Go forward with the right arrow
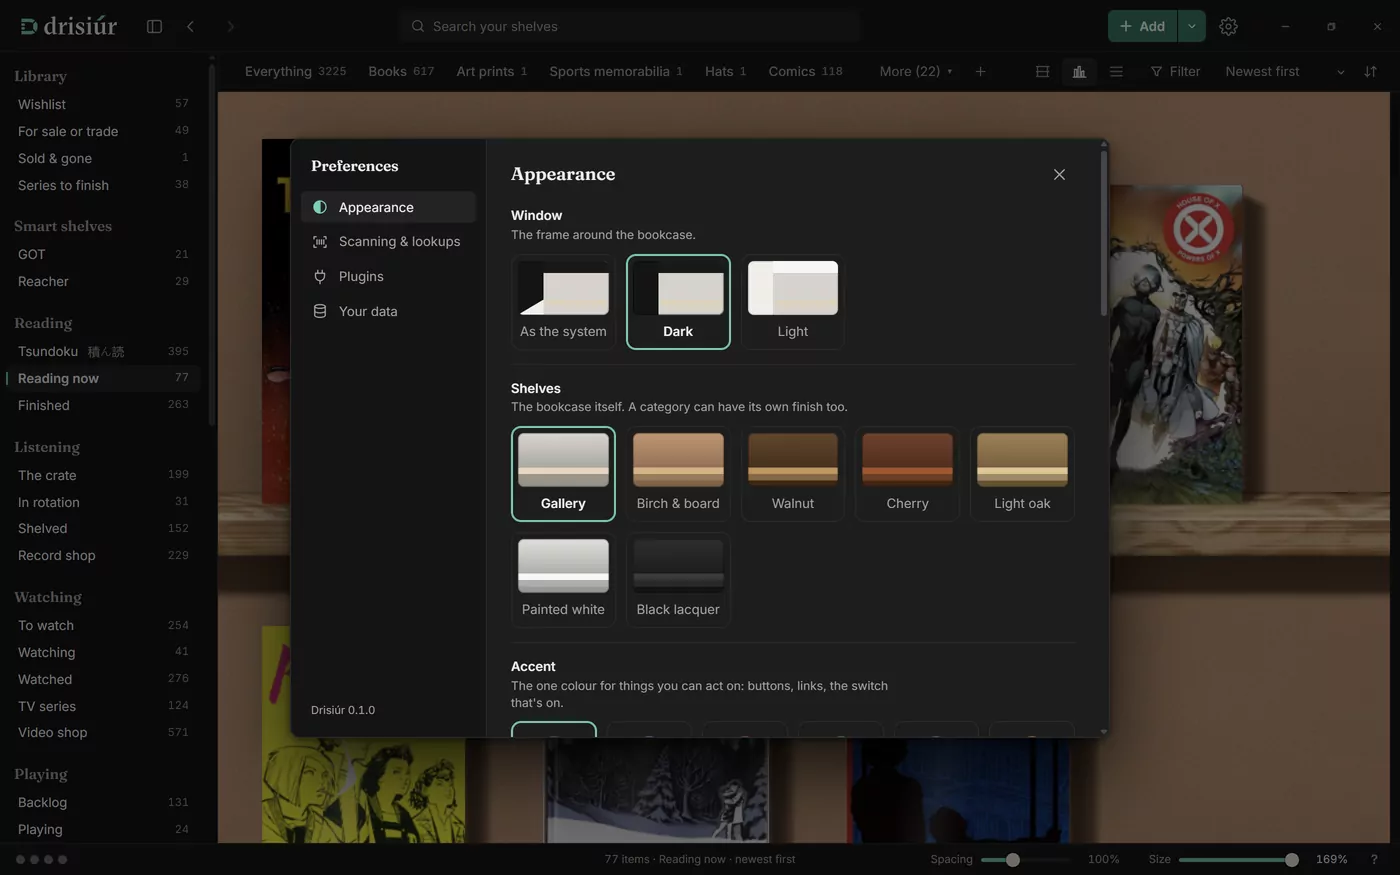 230,26
